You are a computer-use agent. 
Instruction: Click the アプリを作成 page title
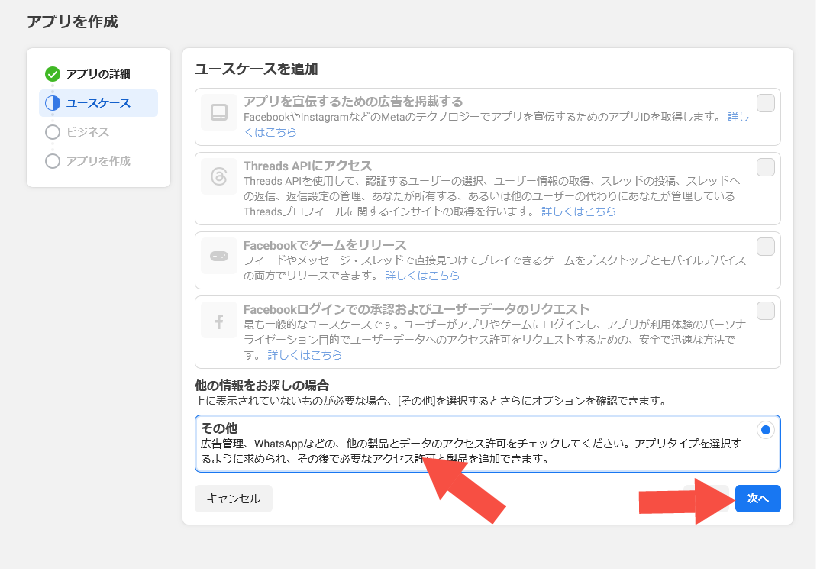(x=72, y=22)
